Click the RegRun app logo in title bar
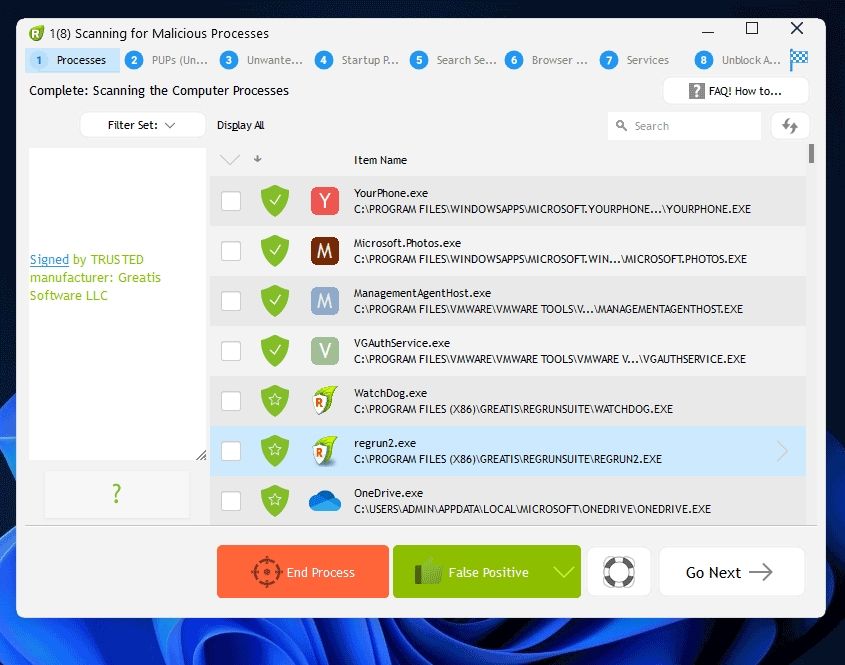Viewport: 845px width, 665px height. 36,33
